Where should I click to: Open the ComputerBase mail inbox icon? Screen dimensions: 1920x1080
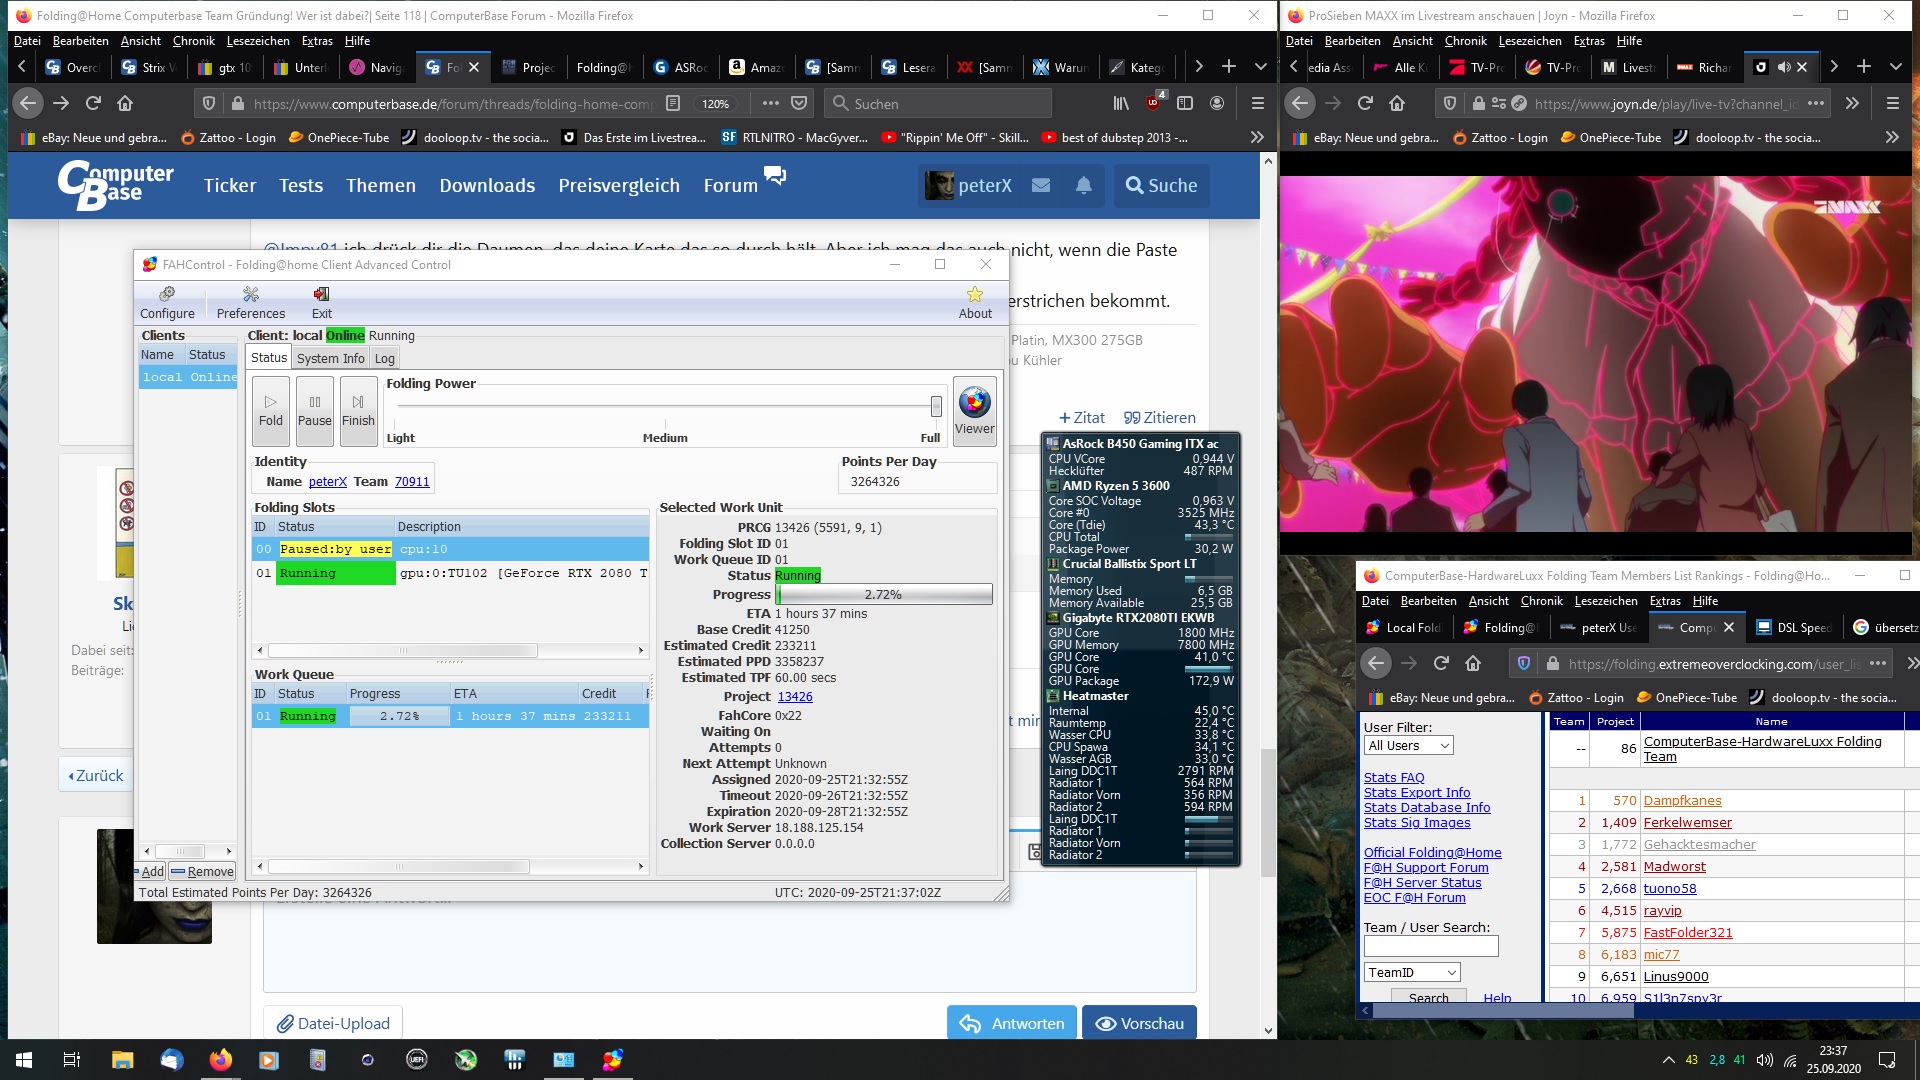(1041, 185)
